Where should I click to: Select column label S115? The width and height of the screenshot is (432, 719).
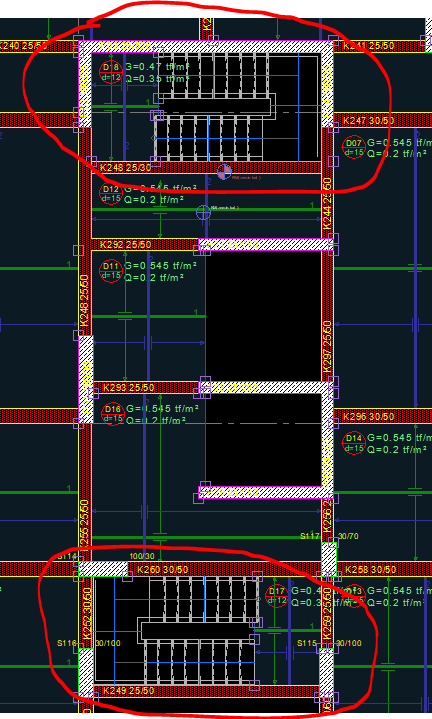point(307,643)
